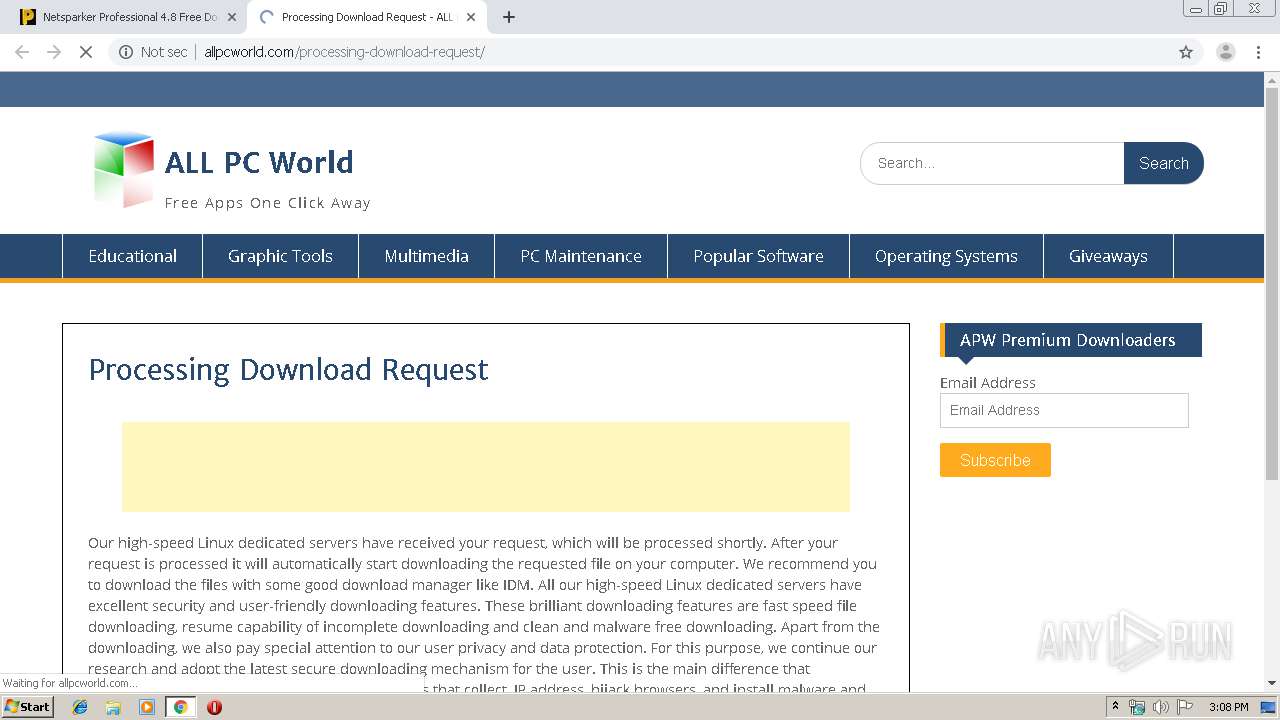Viewport: 1280px width, 720px height.
Task: Open the media player taskbar icon
Action: tap(147, 707)
